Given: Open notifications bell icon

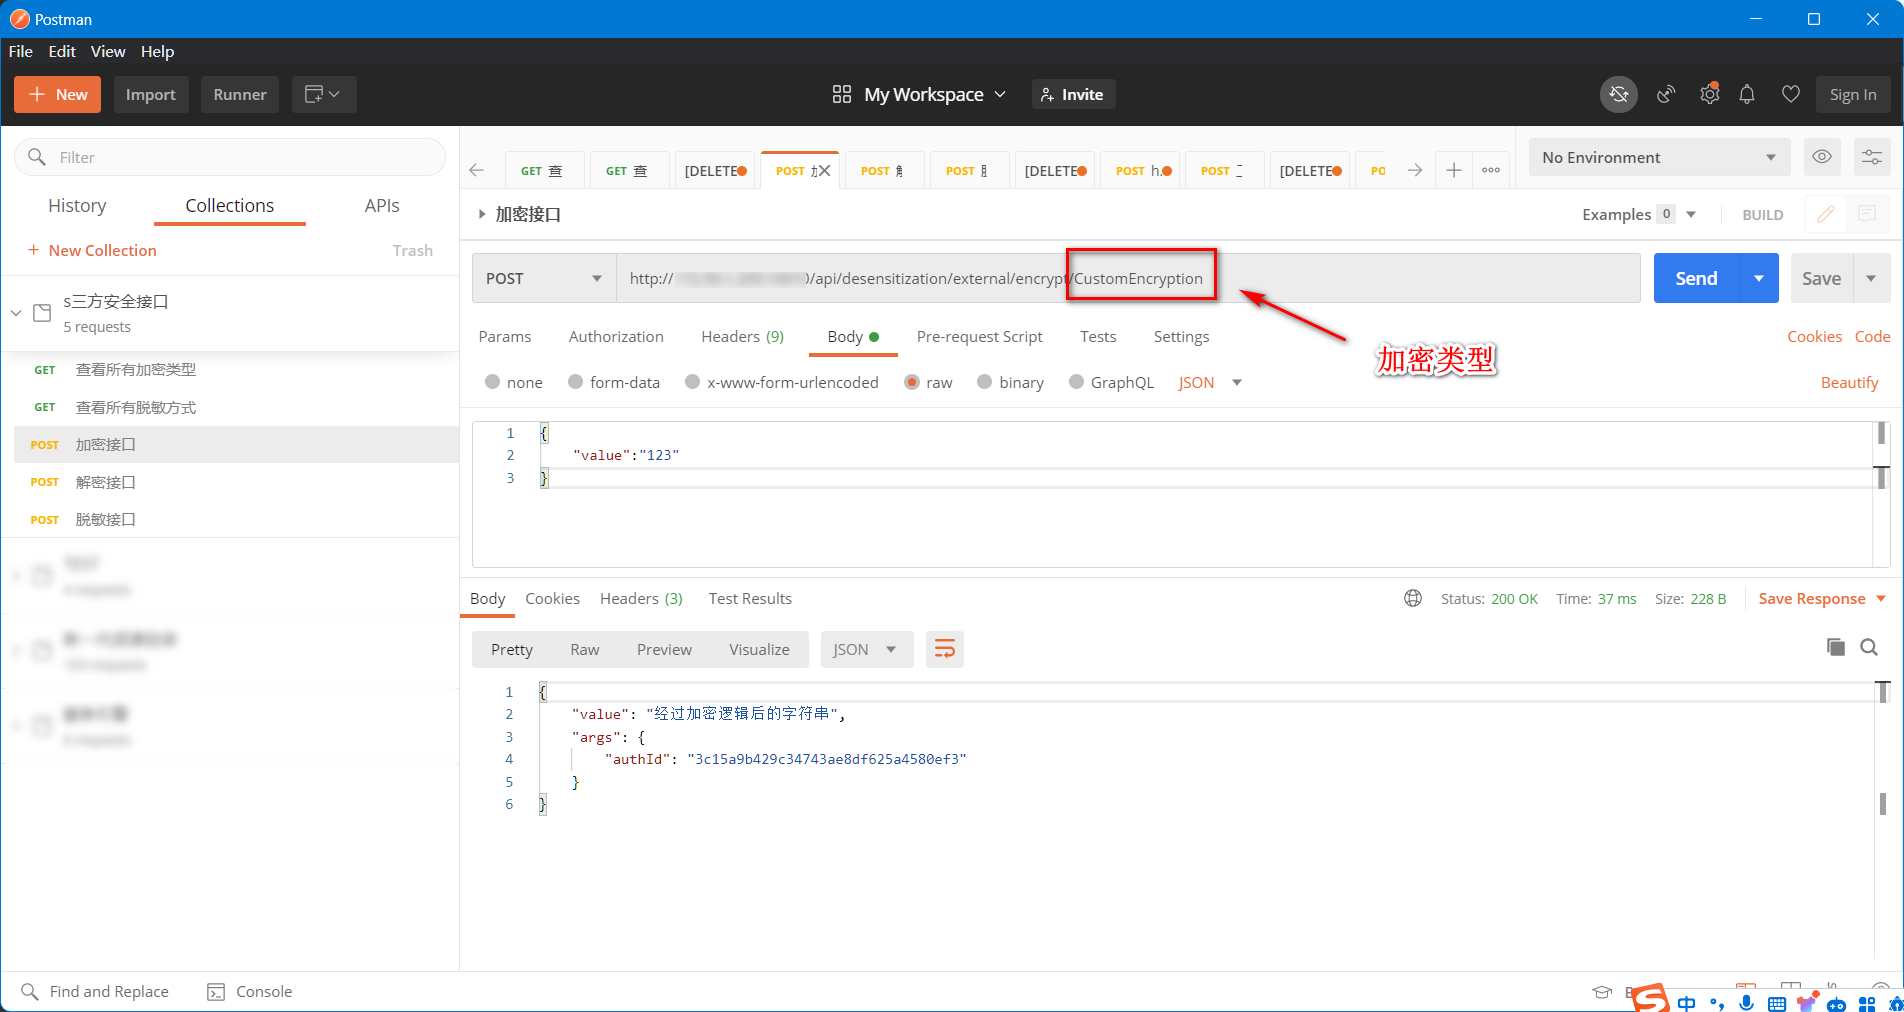Looking at the screenshot, I should (x=1747, y=94).
